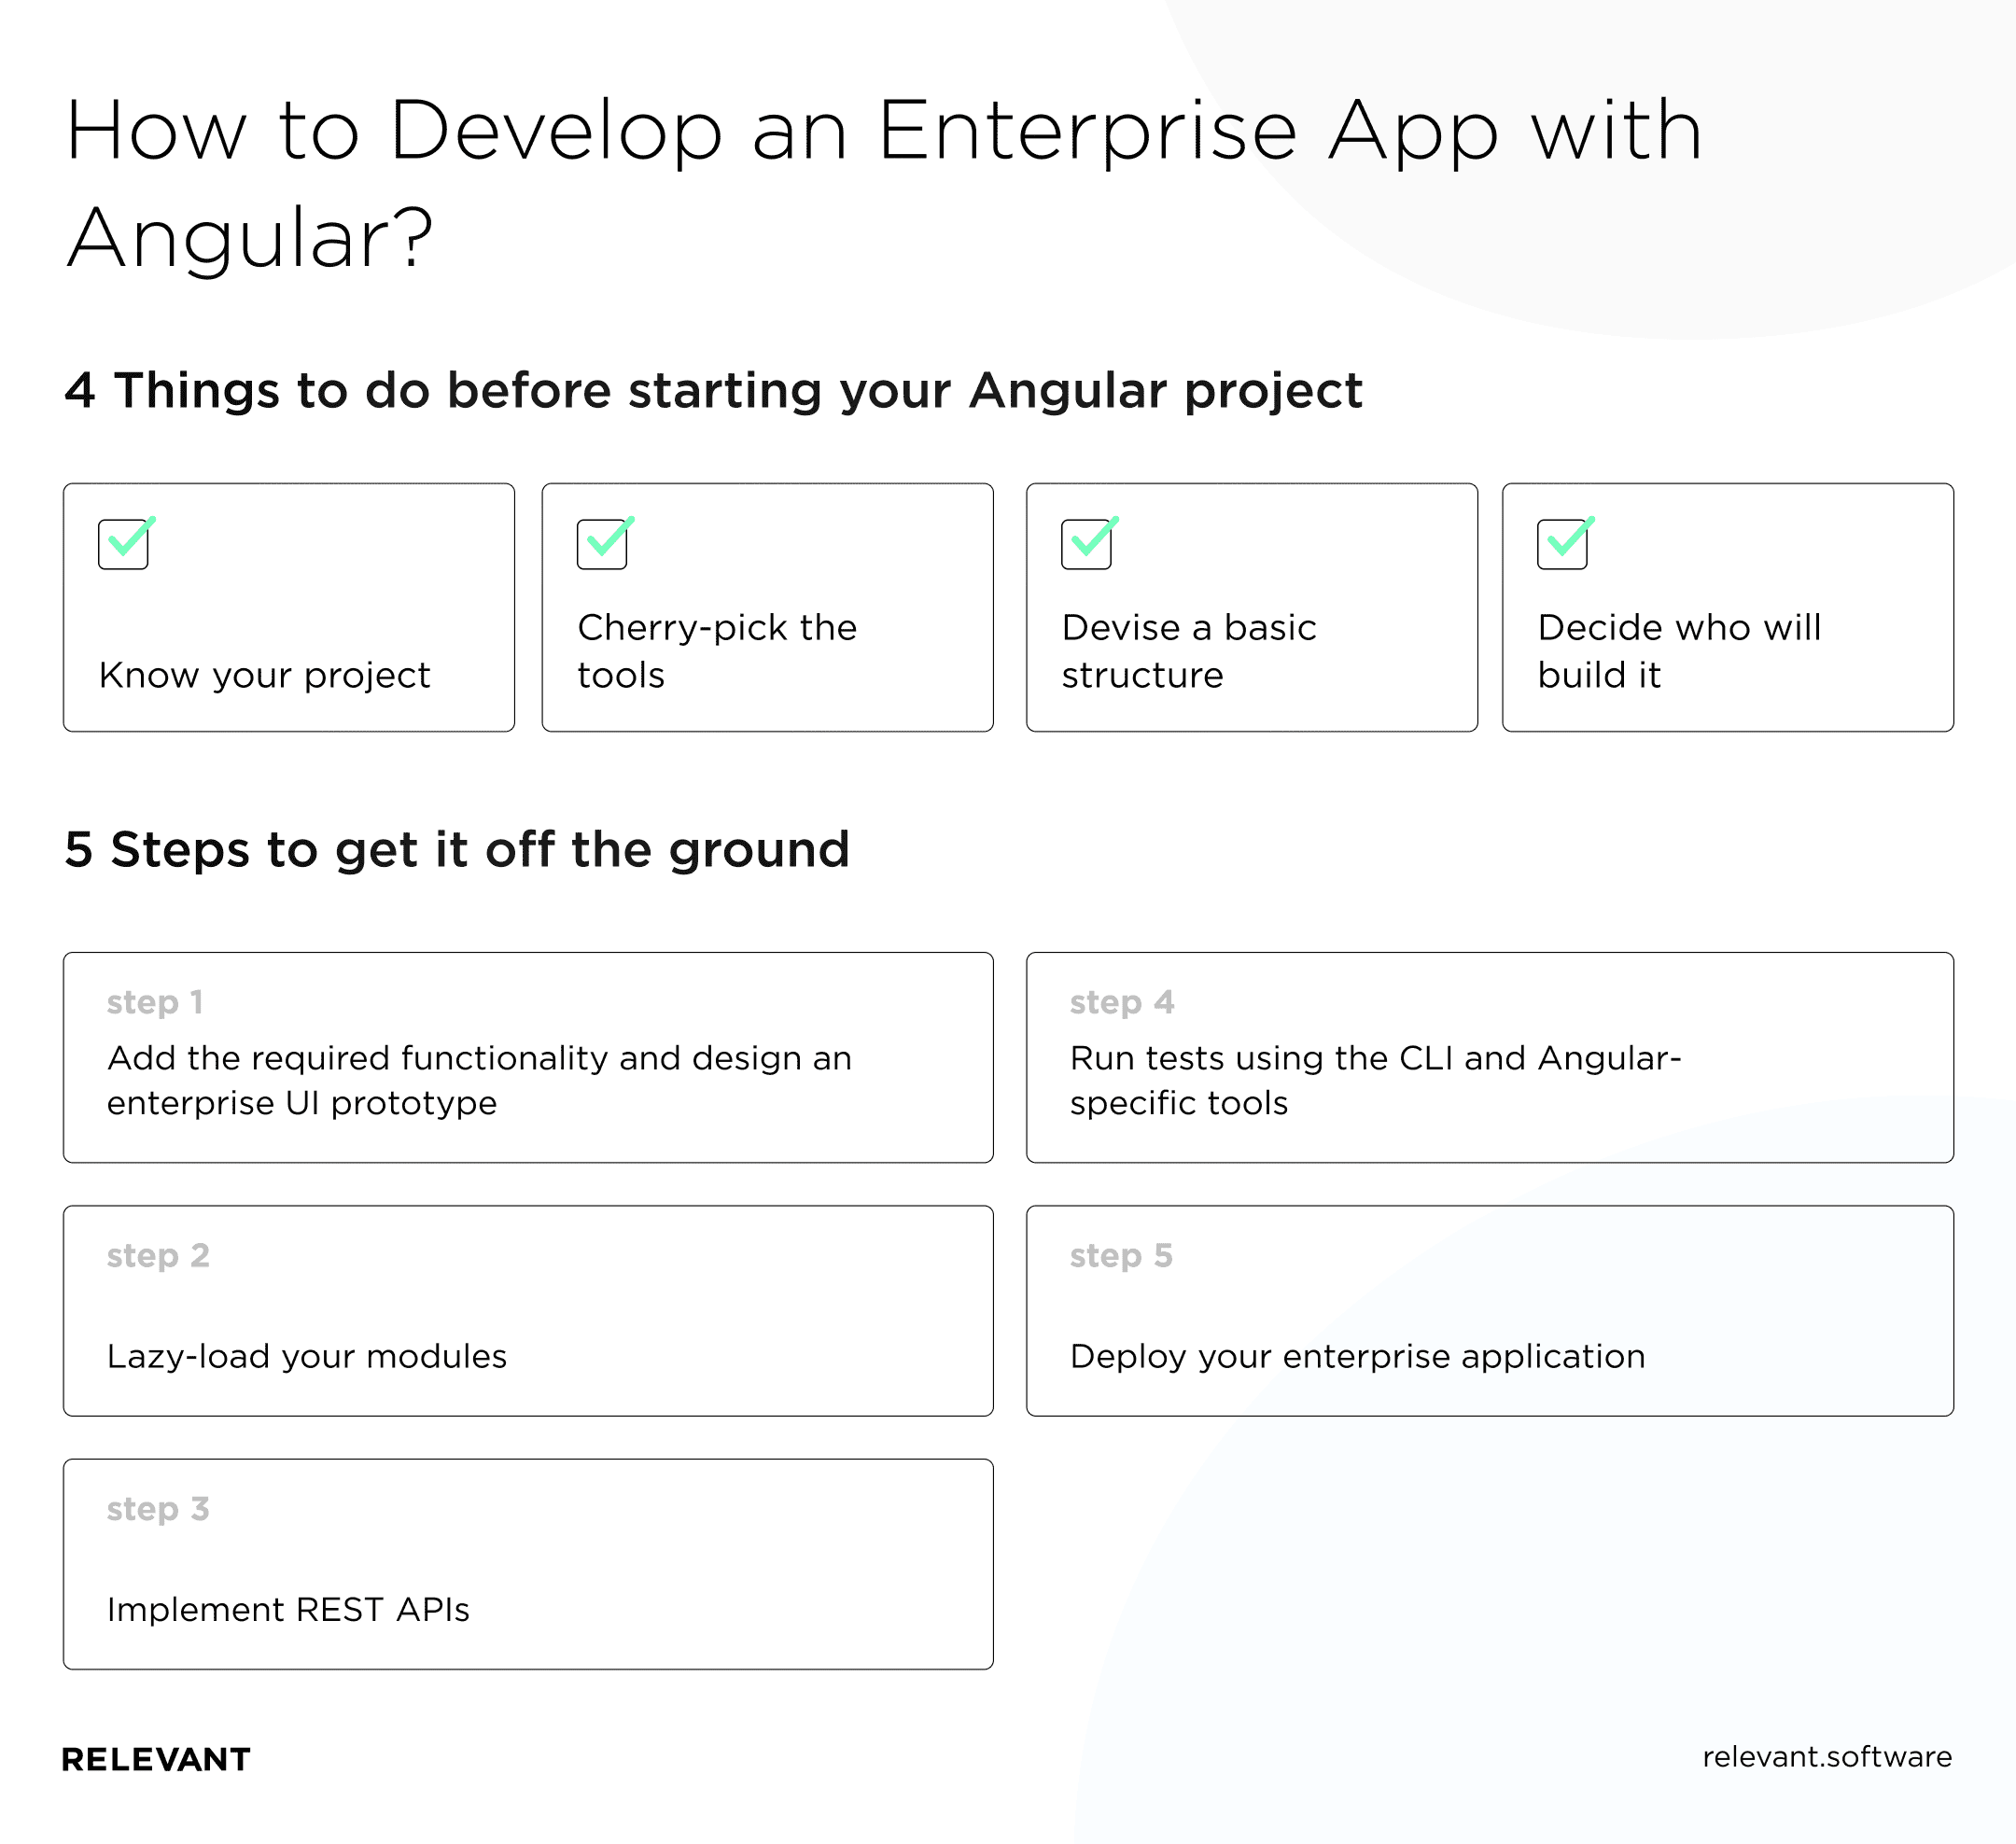Select the green checkmark icon above 'Know your project'
Viewport: 2016px width, 1844px height.
(x=130, y=540)
